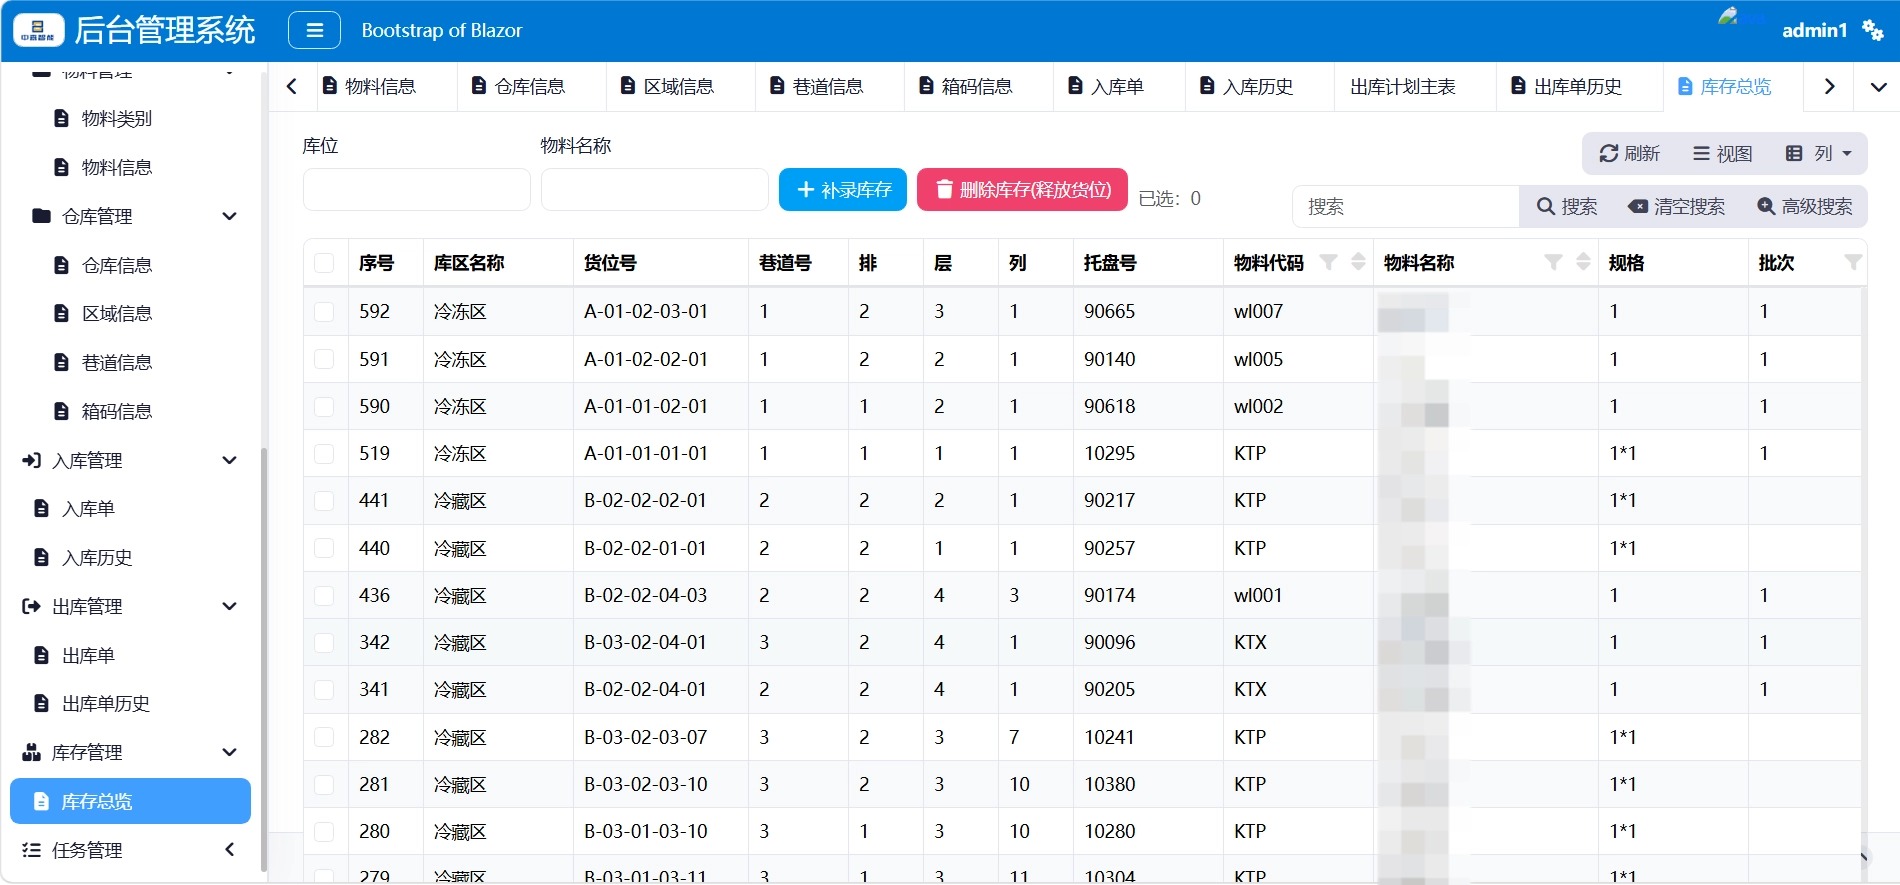Open 区域信息 in the sidebar
Image resolution: width=1900 pixels, height=885 pixels.
tap(117, 313)
